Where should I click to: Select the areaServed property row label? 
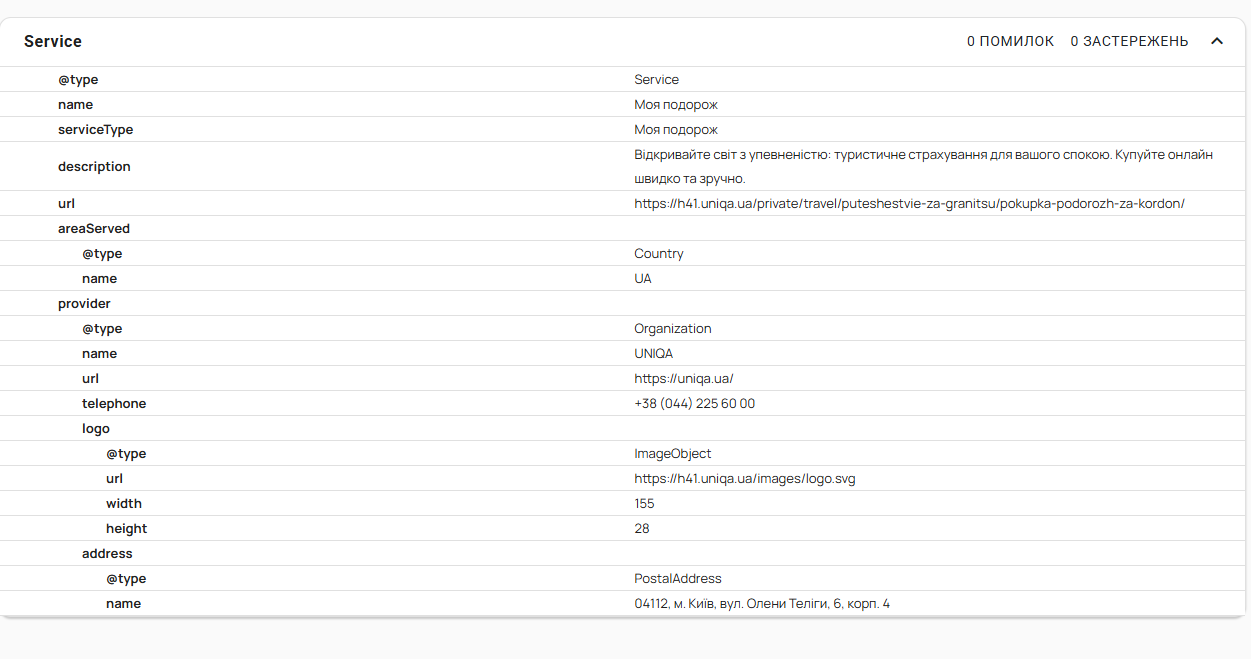coord(94,228)
